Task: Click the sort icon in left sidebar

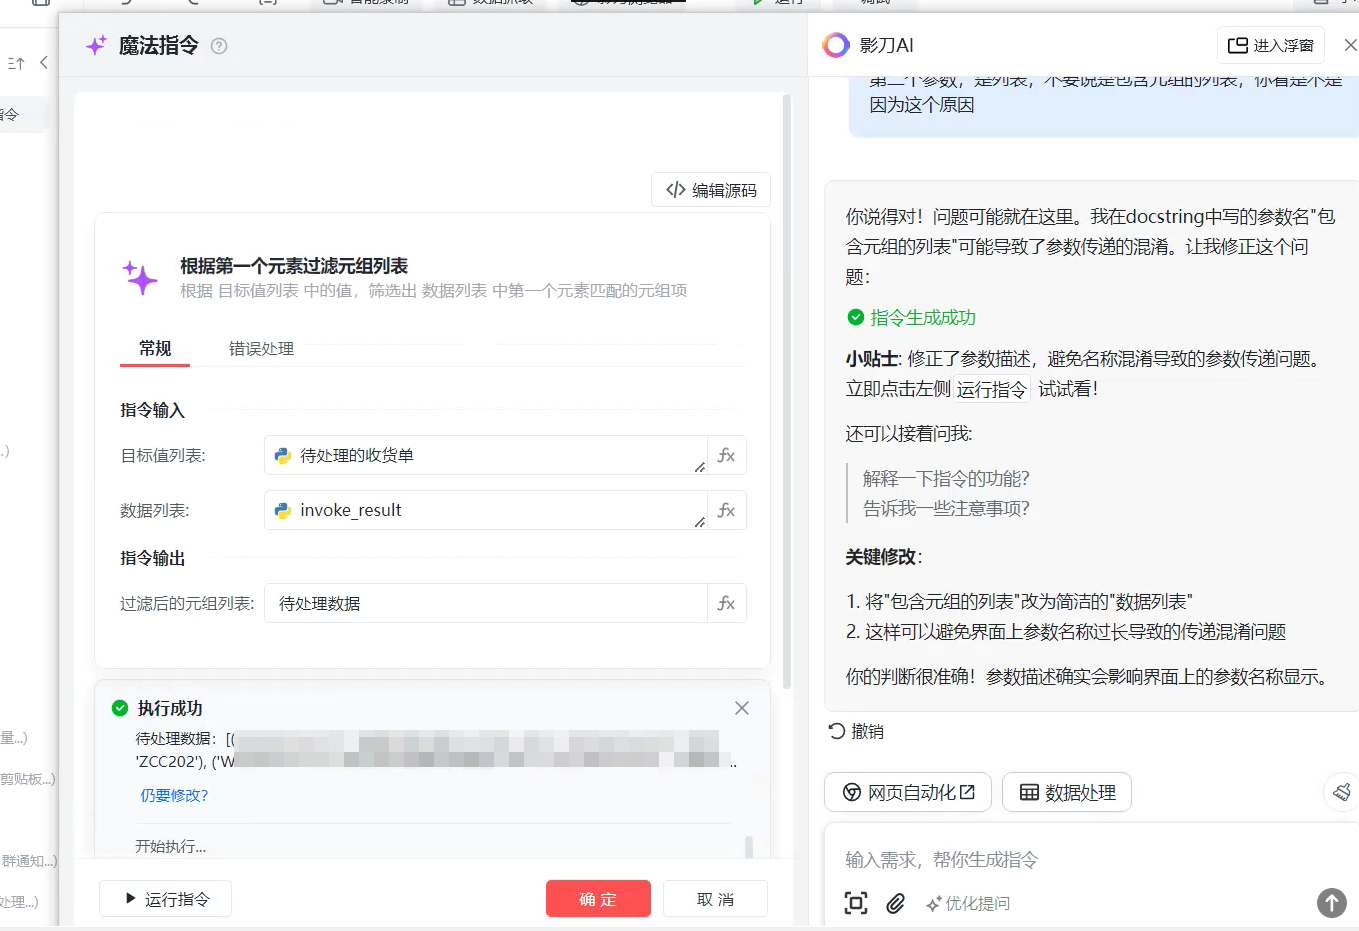Action: tap(16, 63)
